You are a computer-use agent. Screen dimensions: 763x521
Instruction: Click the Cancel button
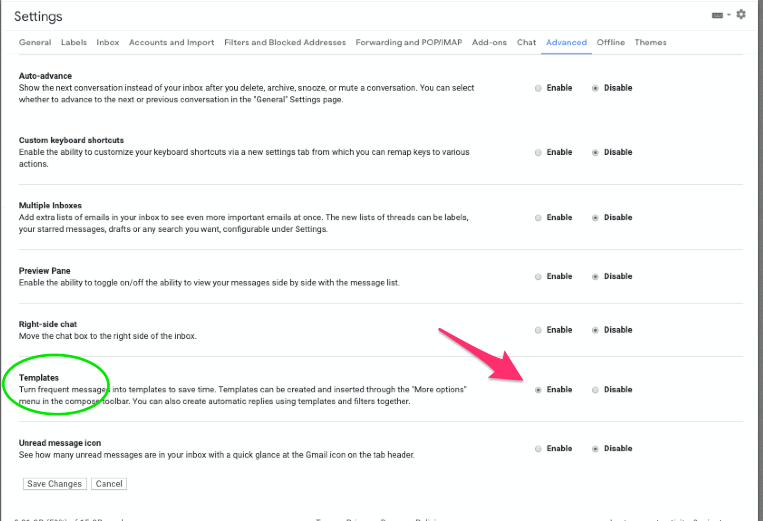[109, 484]
